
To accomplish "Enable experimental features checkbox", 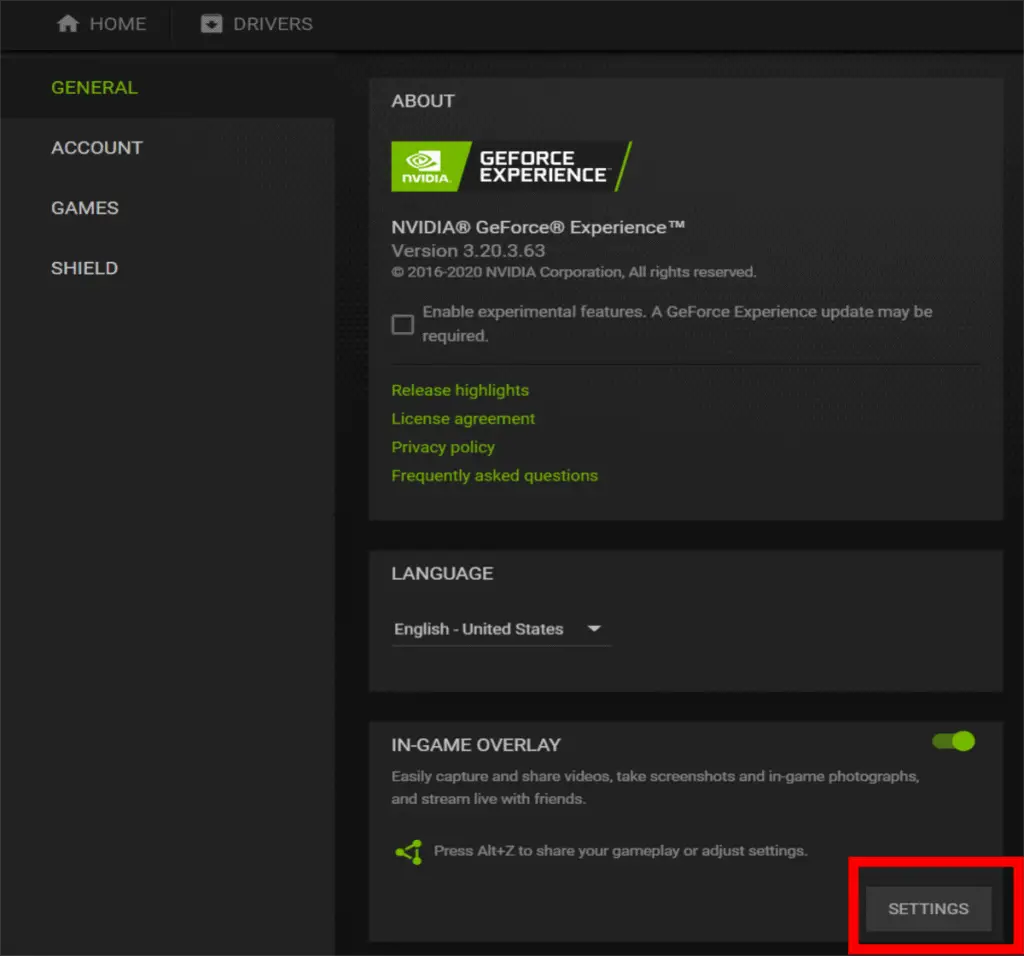I will (402, 324).
